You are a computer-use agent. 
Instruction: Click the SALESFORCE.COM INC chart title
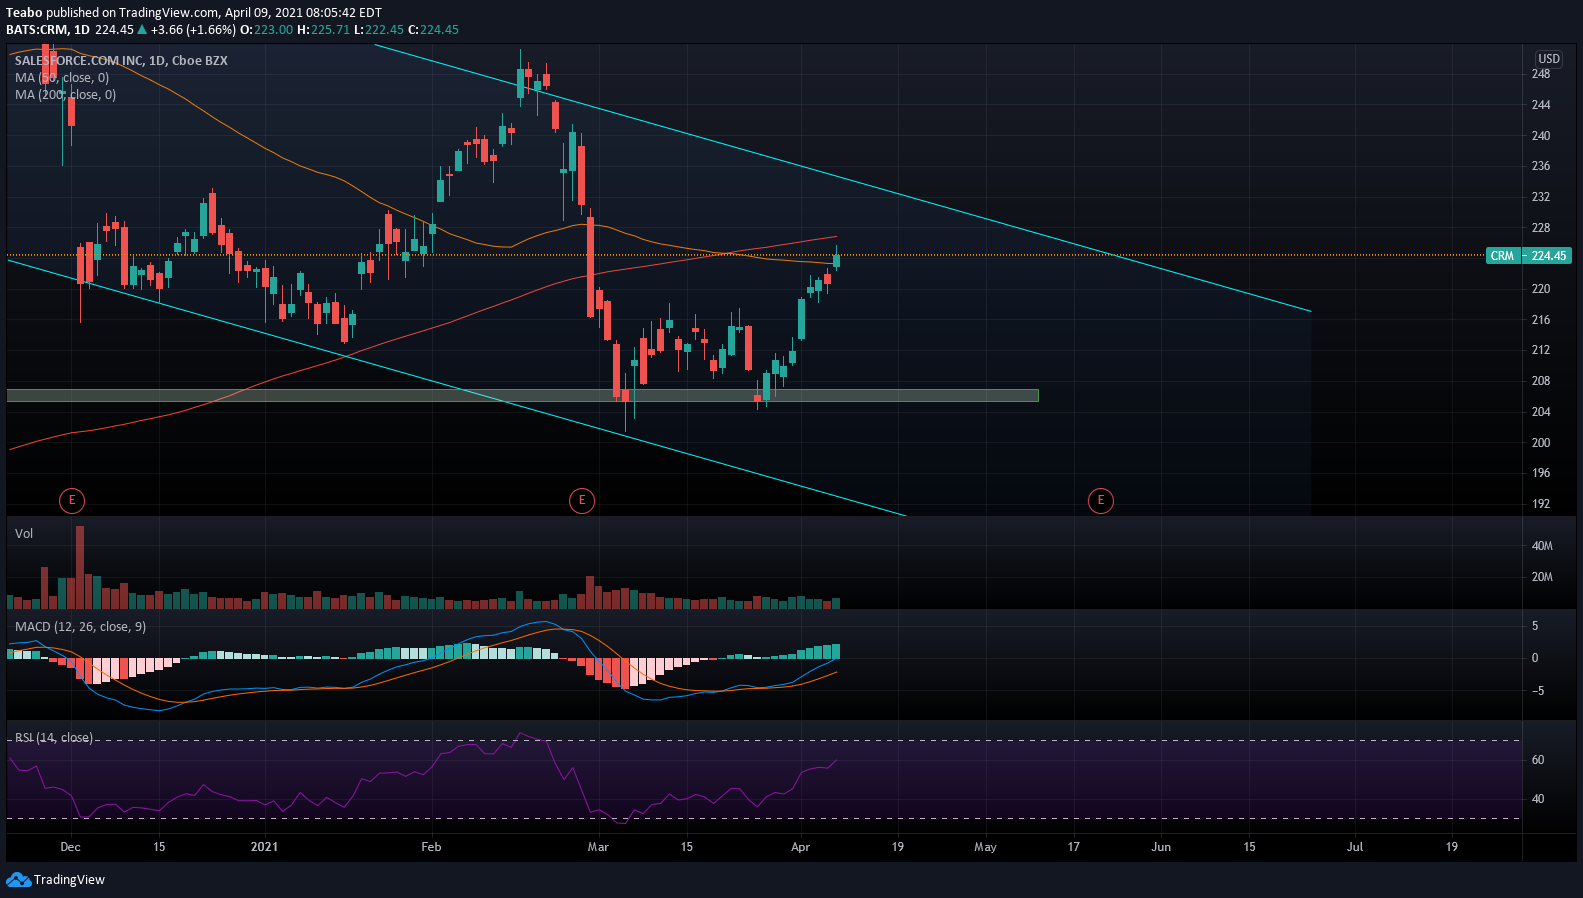click(x=121, y=60)
